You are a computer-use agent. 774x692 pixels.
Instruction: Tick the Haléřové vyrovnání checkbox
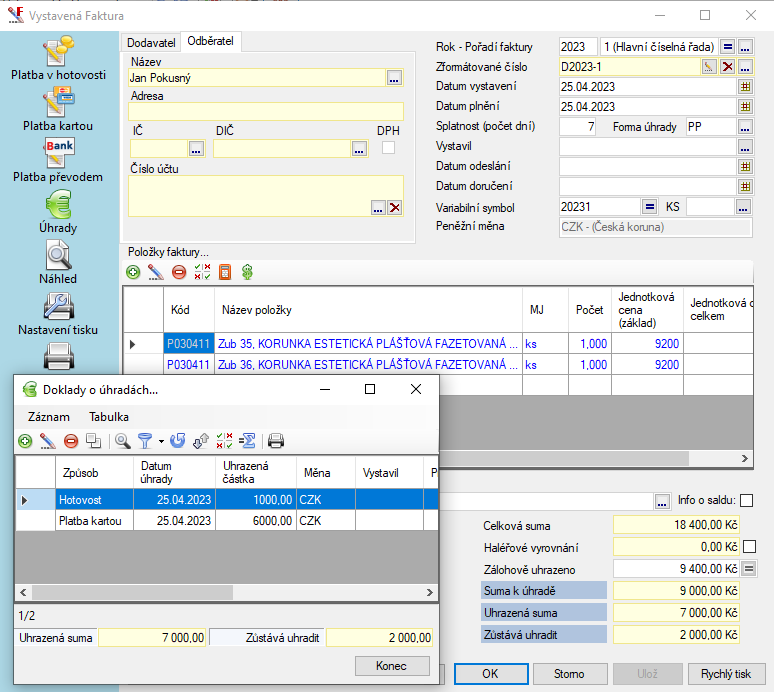[749, 546]
